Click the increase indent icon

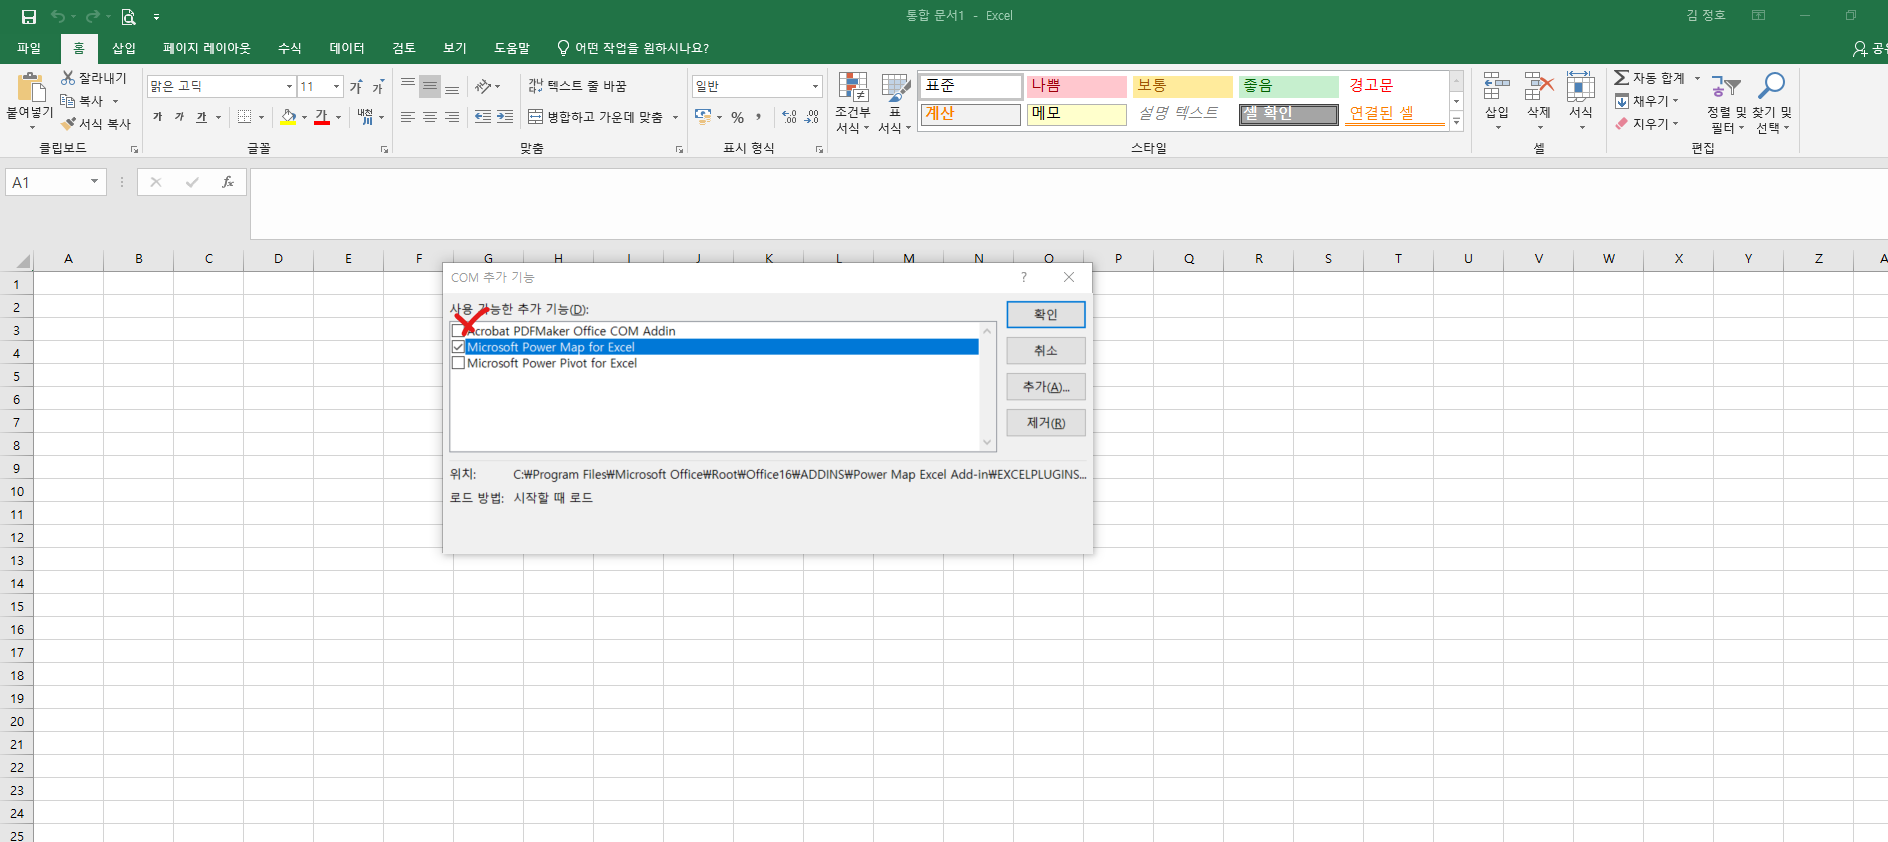click(x=505, y=117)
